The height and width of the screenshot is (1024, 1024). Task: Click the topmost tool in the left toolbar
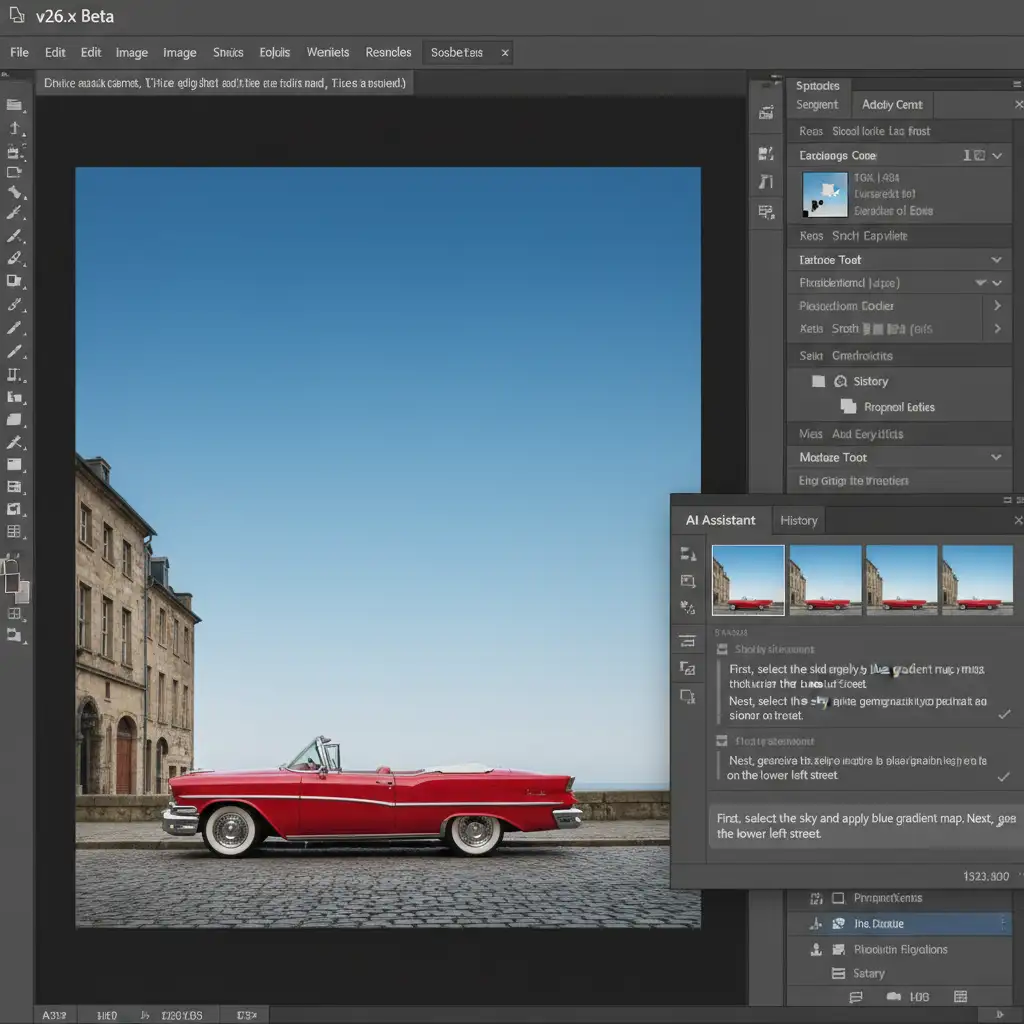tap(14, 105)
